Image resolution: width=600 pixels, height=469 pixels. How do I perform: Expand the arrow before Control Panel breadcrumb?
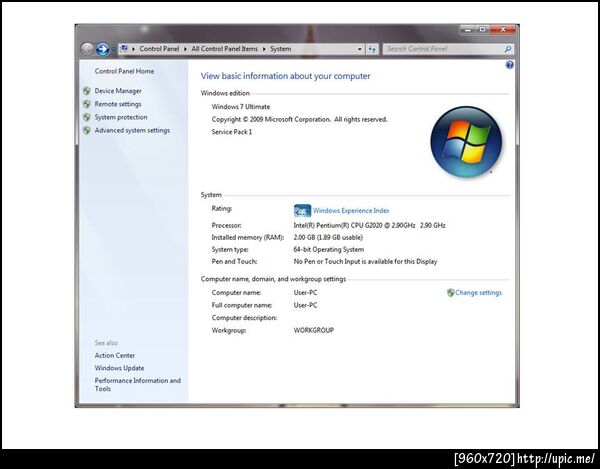[133, 49]
